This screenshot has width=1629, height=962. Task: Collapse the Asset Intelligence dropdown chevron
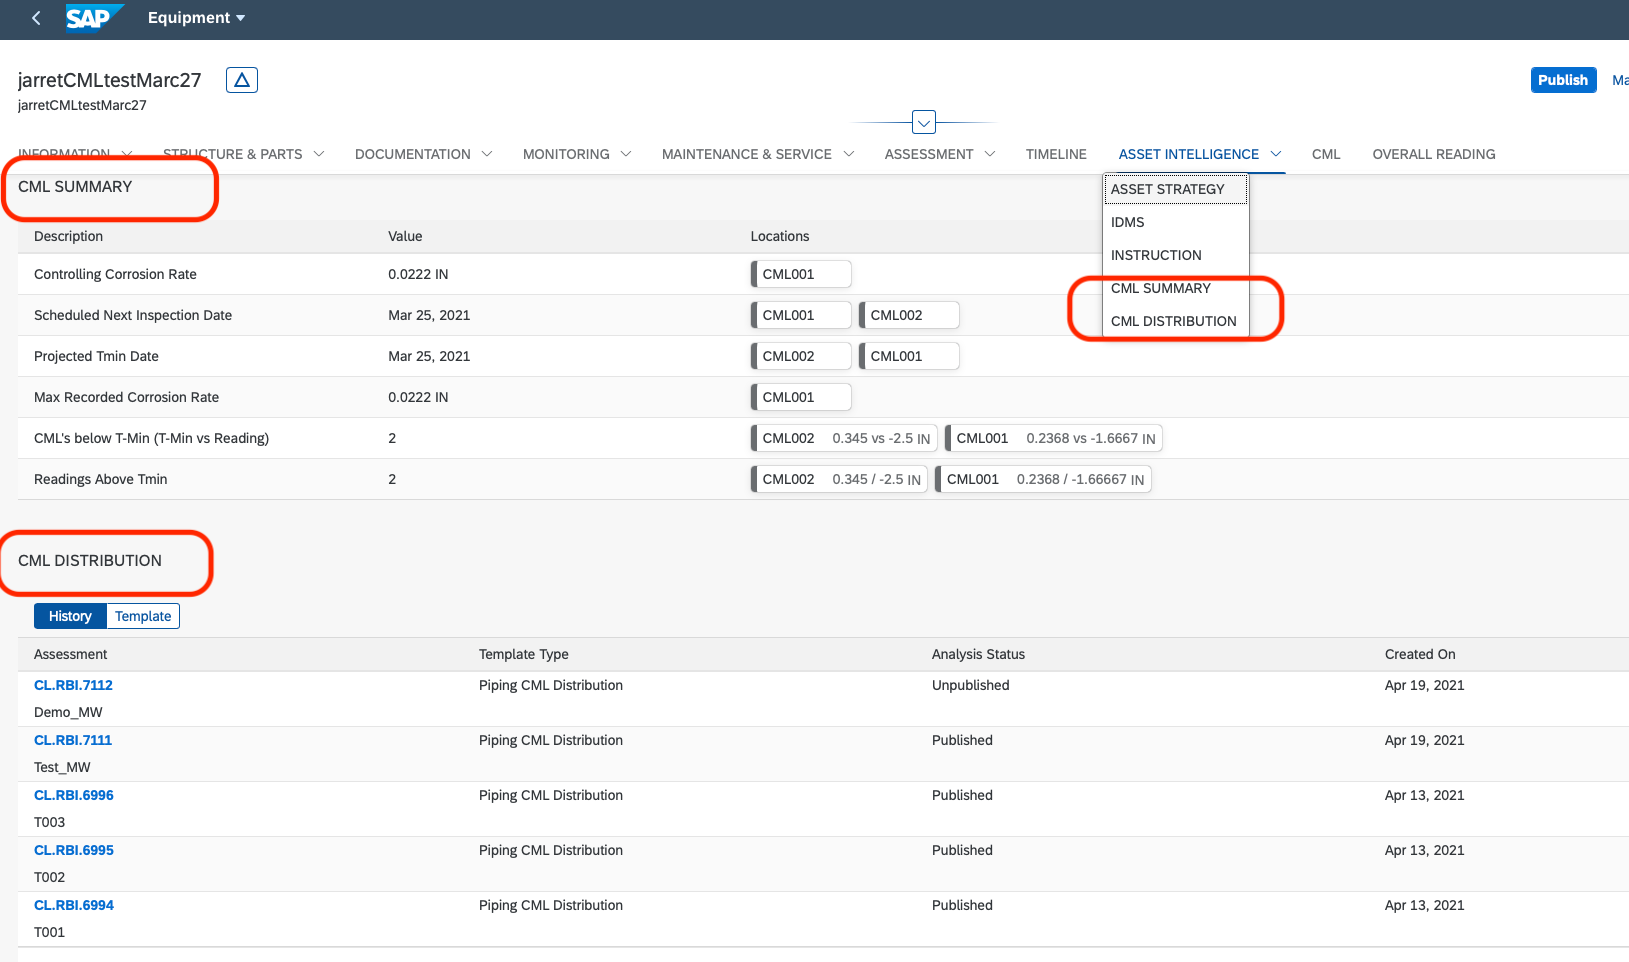(1276, 154)
